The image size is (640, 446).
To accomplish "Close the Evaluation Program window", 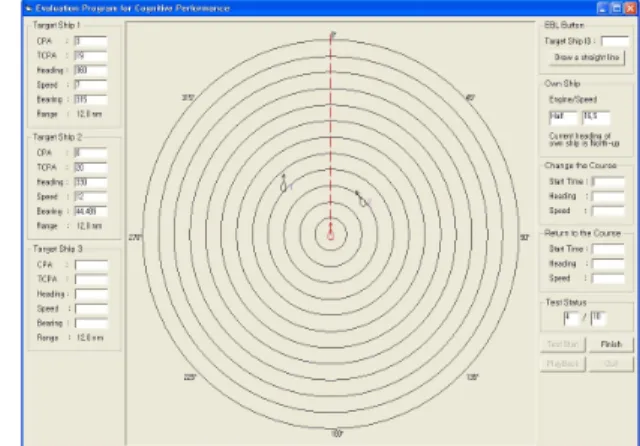I will coord(631,8).
